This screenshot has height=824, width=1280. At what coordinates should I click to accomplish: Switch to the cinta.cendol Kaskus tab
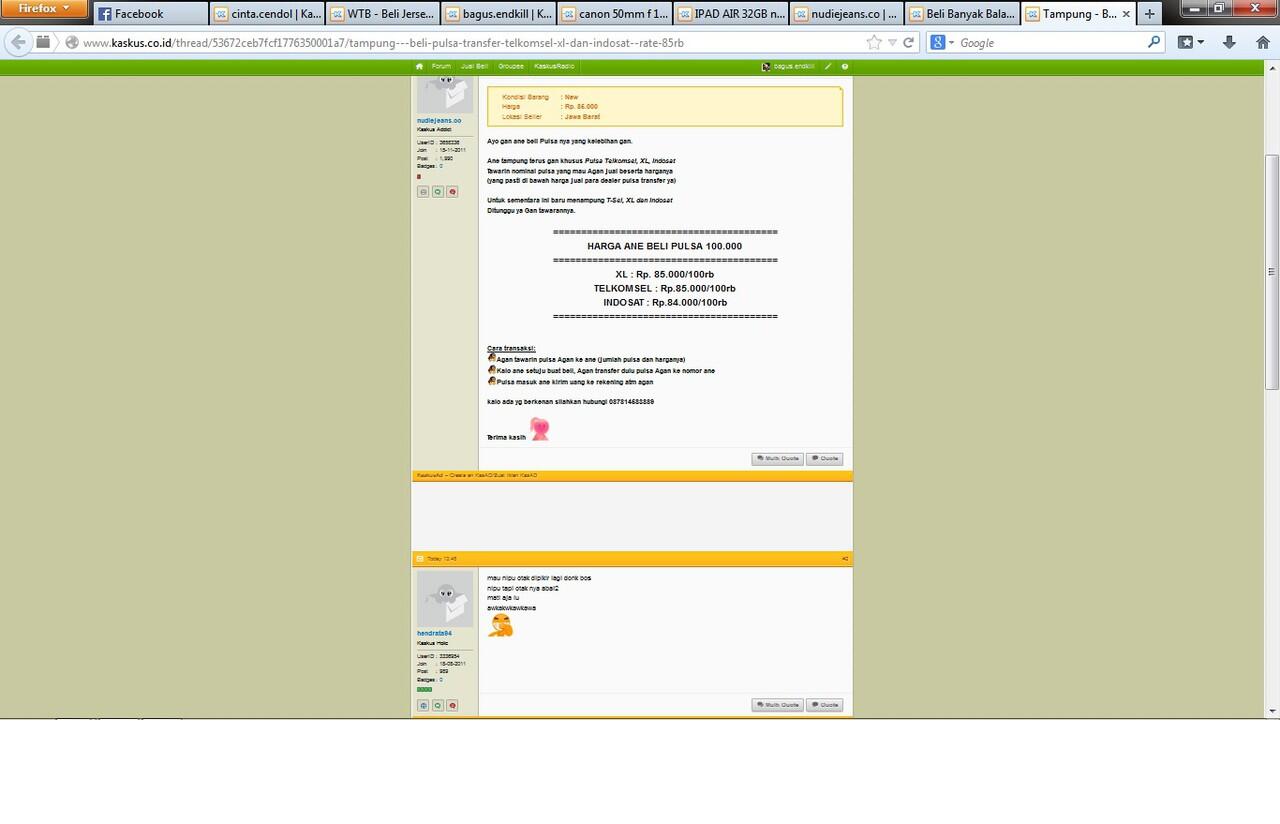tap(267, 14)
